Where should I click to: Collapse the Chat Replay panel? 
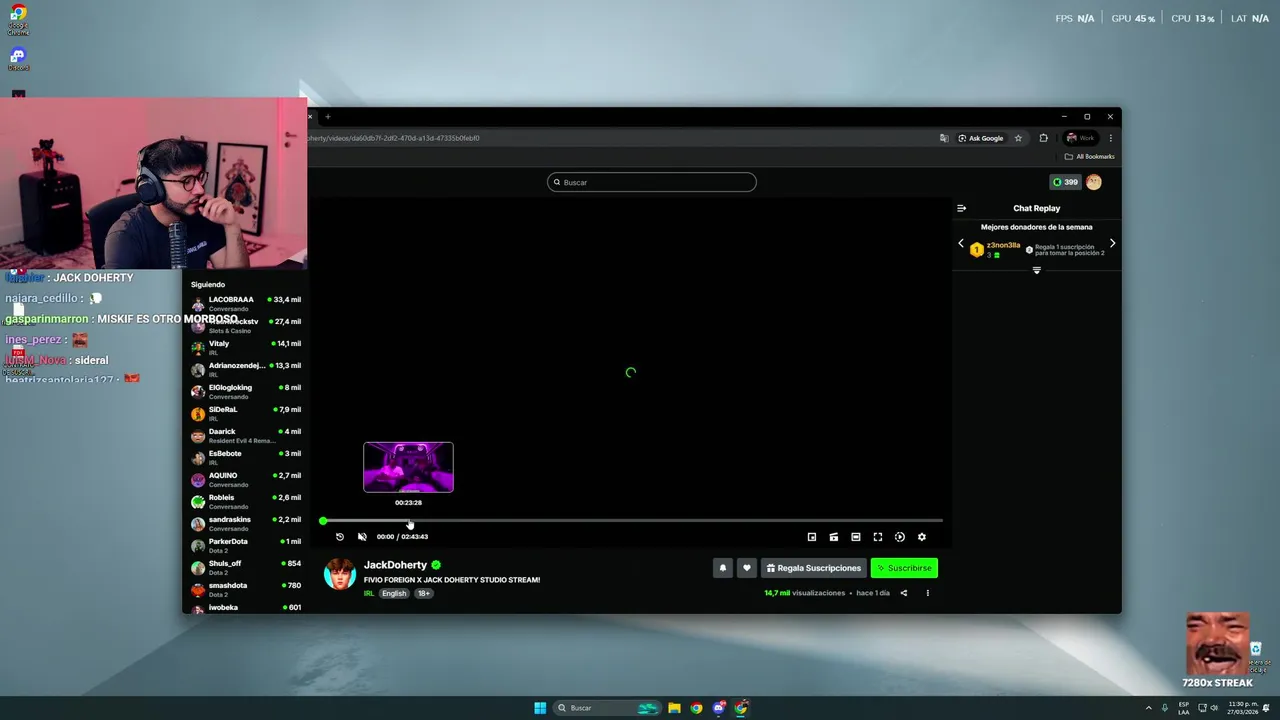(962, 208)
